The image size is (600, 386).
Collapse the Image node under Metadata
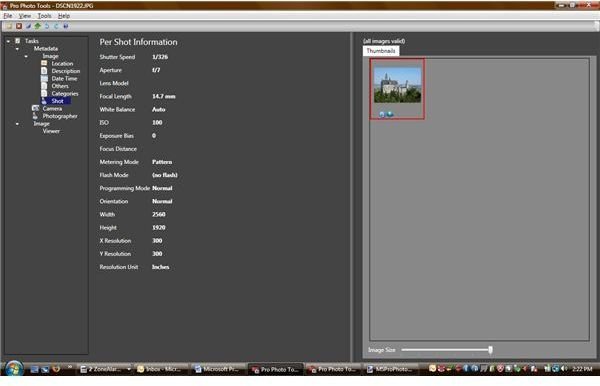point(26,56)
